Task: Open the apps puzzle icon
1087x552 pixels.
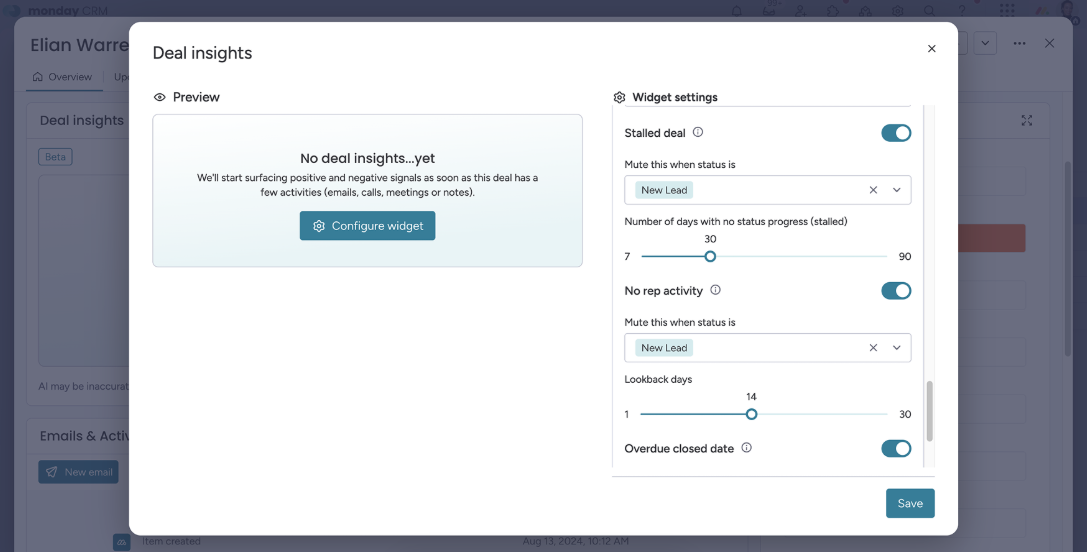Action: pyautogui.click(x=833, y=10)
